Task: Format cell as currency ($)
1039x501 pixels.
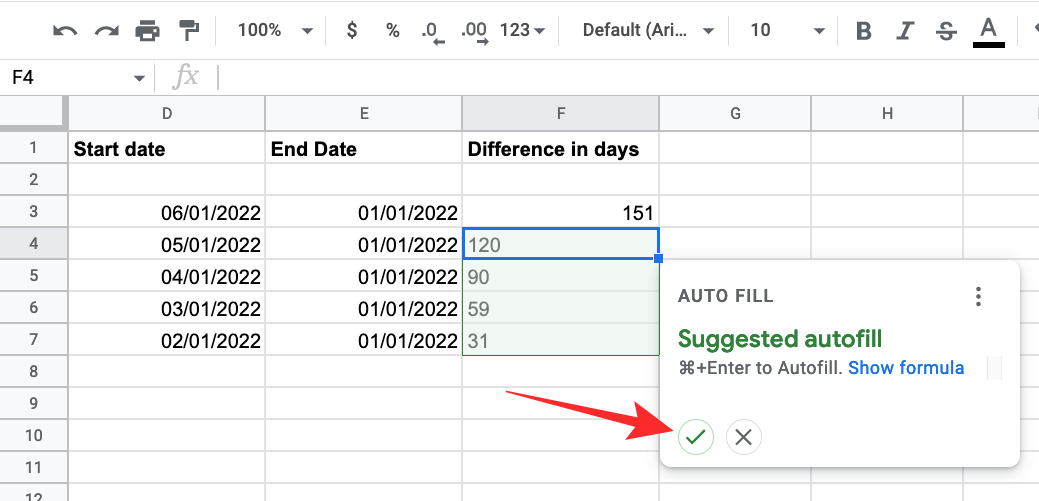Action: [351, 31]
